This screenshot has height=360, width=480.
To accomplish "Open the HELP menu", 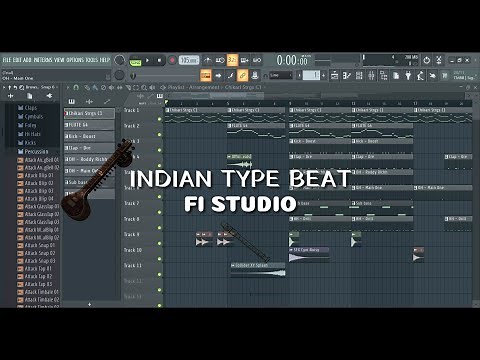I will (x=105, y=60).
